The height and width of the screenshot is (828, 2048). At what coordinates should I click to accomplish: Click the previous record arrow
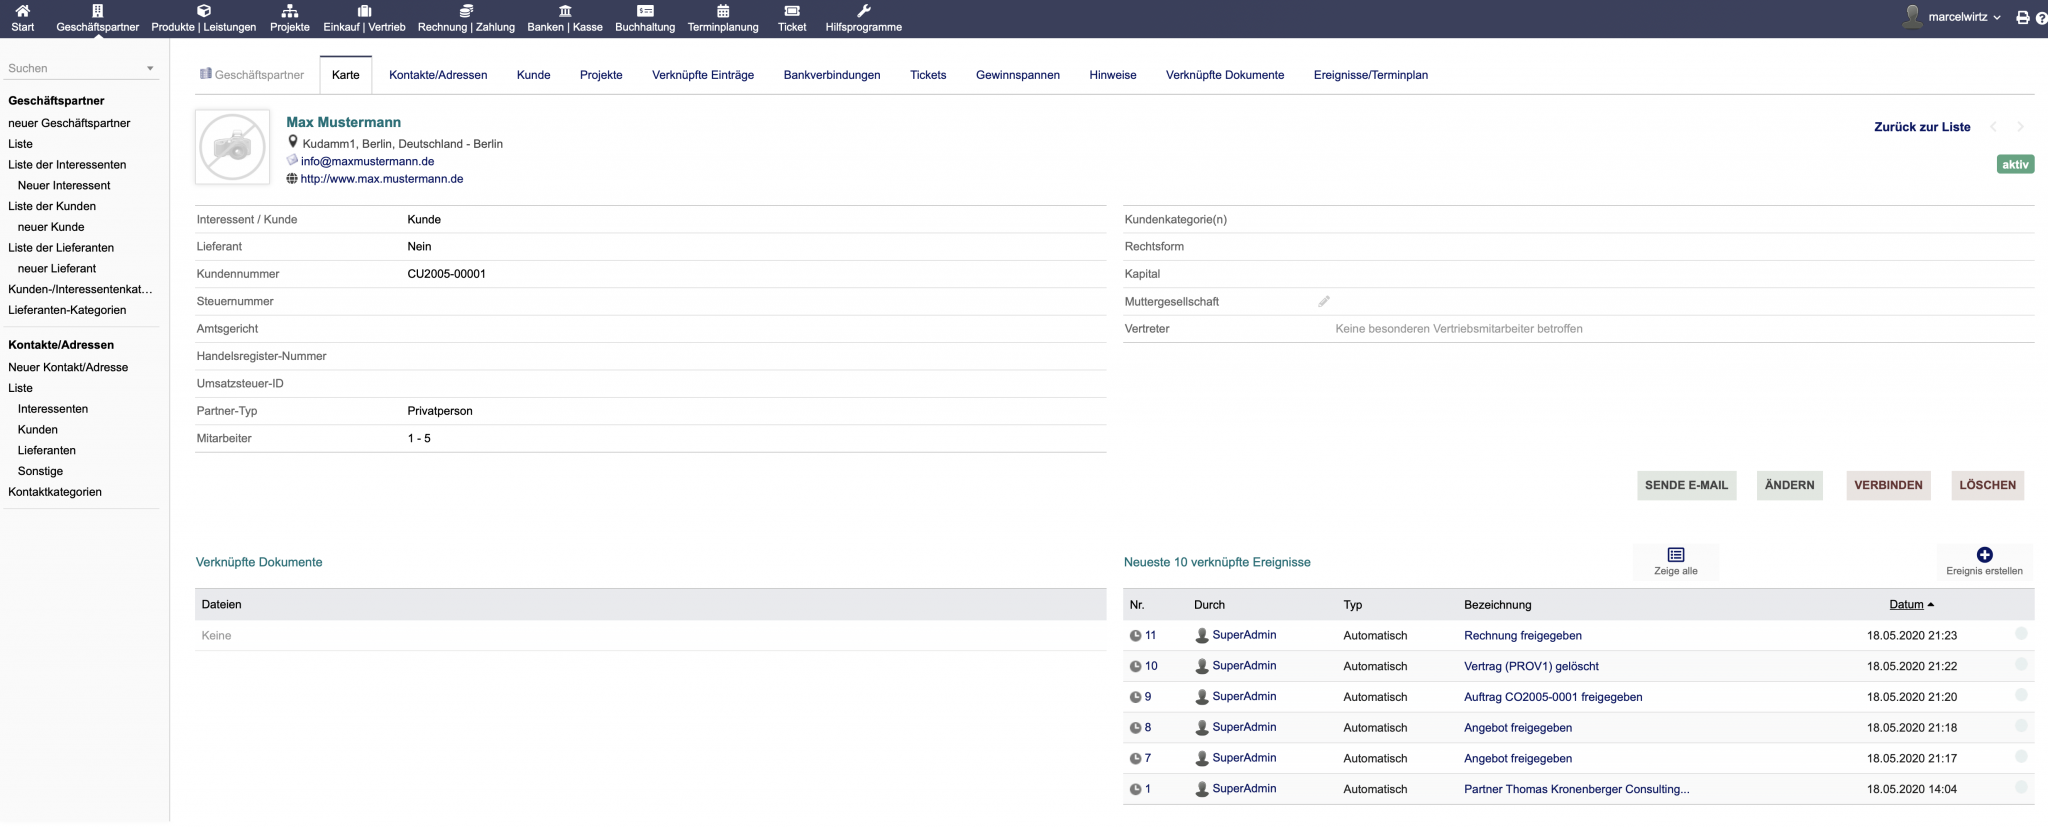coord(1994,127)
